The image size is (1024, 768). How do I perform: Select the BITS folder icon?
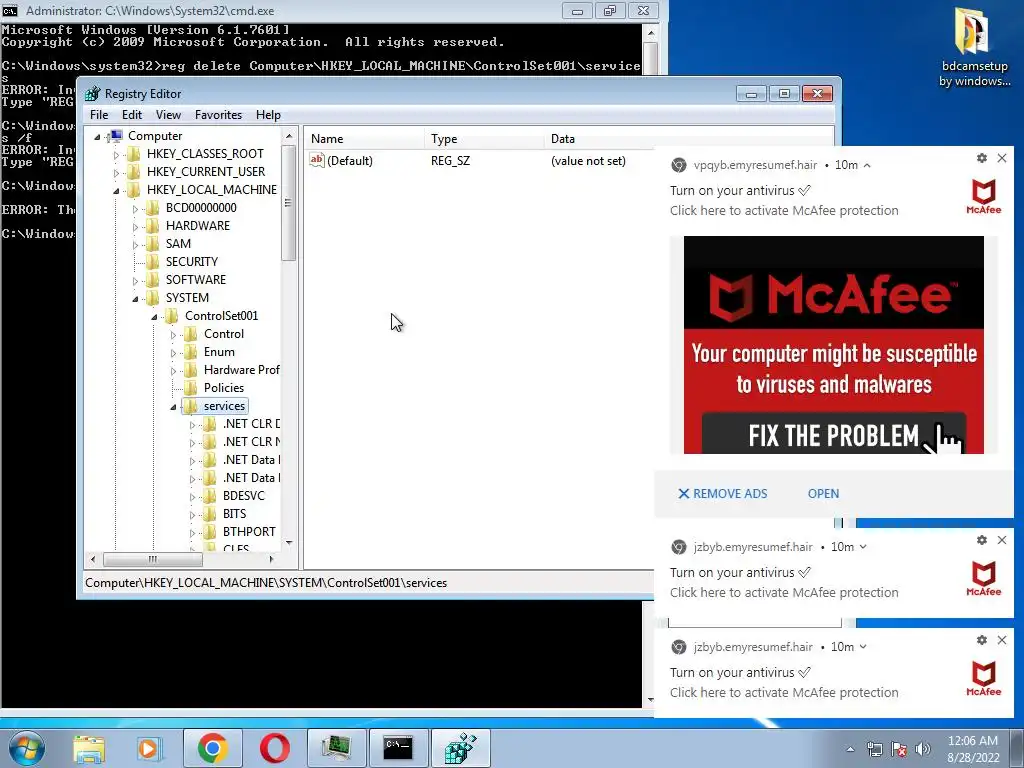coord(209,513)
